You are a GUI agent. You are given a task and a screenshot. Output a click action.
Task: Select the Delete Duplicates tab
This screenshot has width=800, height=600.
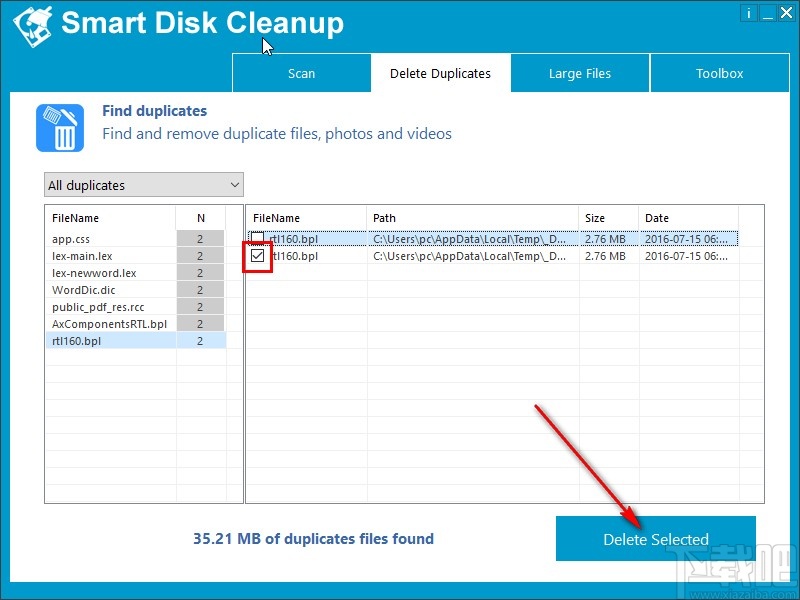440,73
